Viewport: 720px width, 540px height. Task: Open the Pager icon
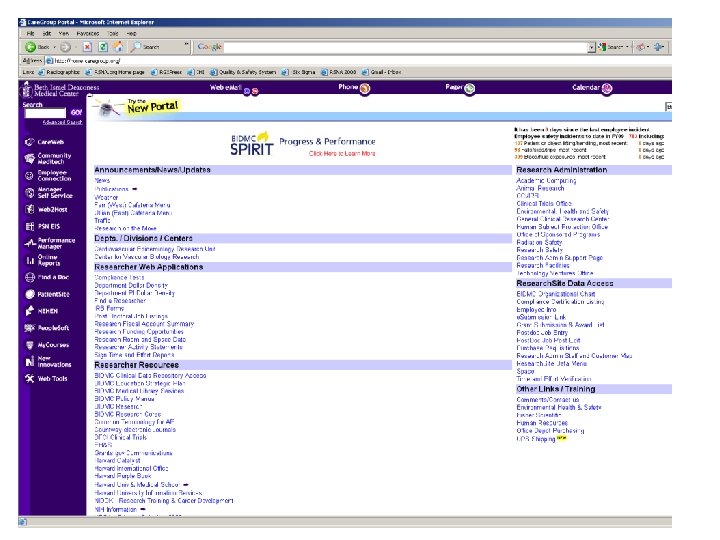click(469, 88)
